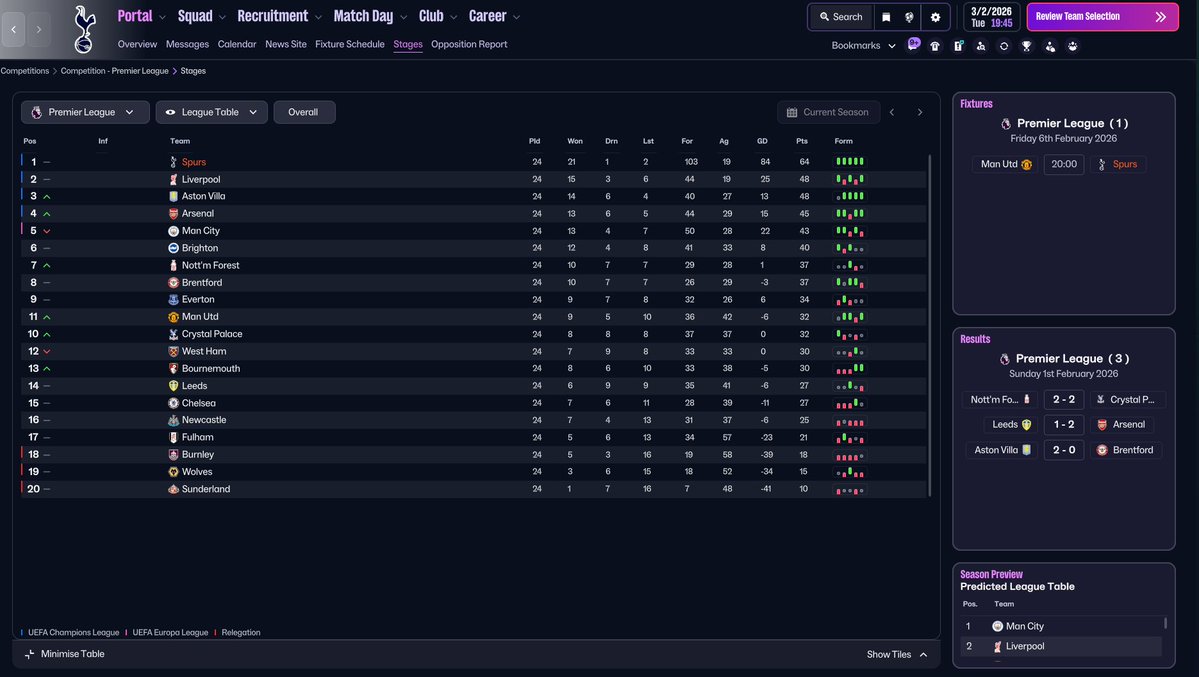Click the date and time display
1199x677 pixels.
click(992, 17)
